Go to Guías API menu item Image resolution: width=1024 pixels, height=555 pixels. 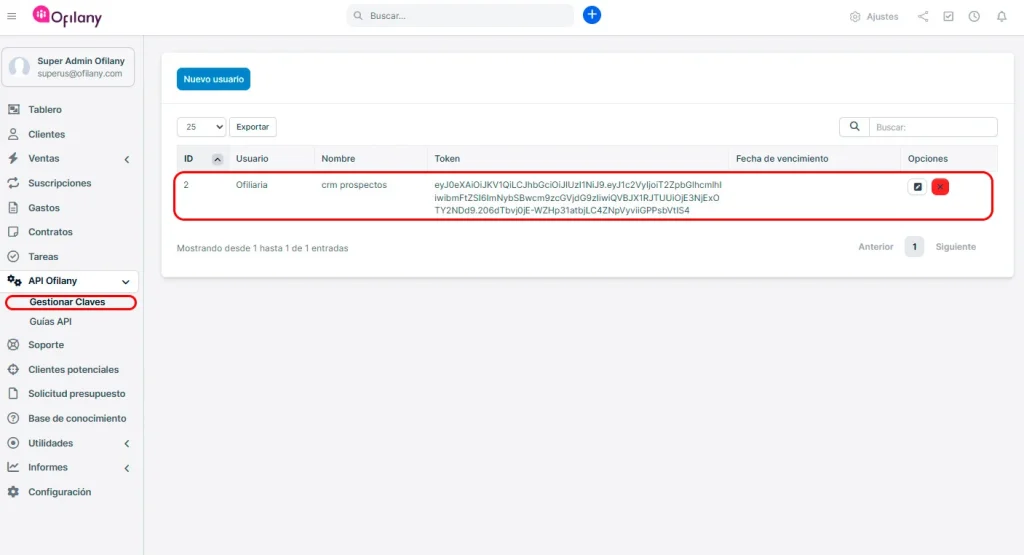(x=51, y=322)
